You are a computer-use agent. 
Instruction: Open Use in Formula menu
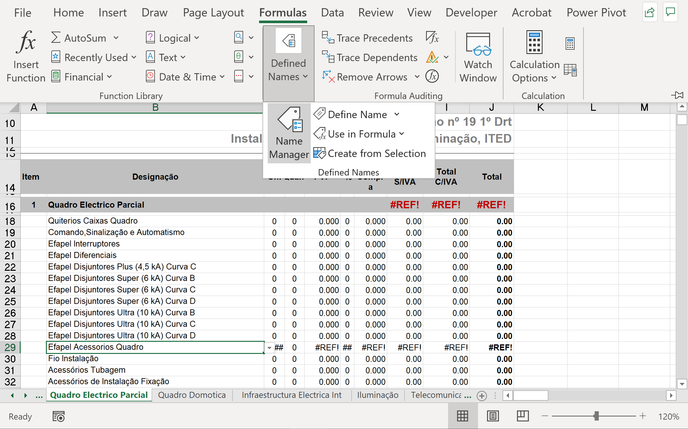point(359,134)
